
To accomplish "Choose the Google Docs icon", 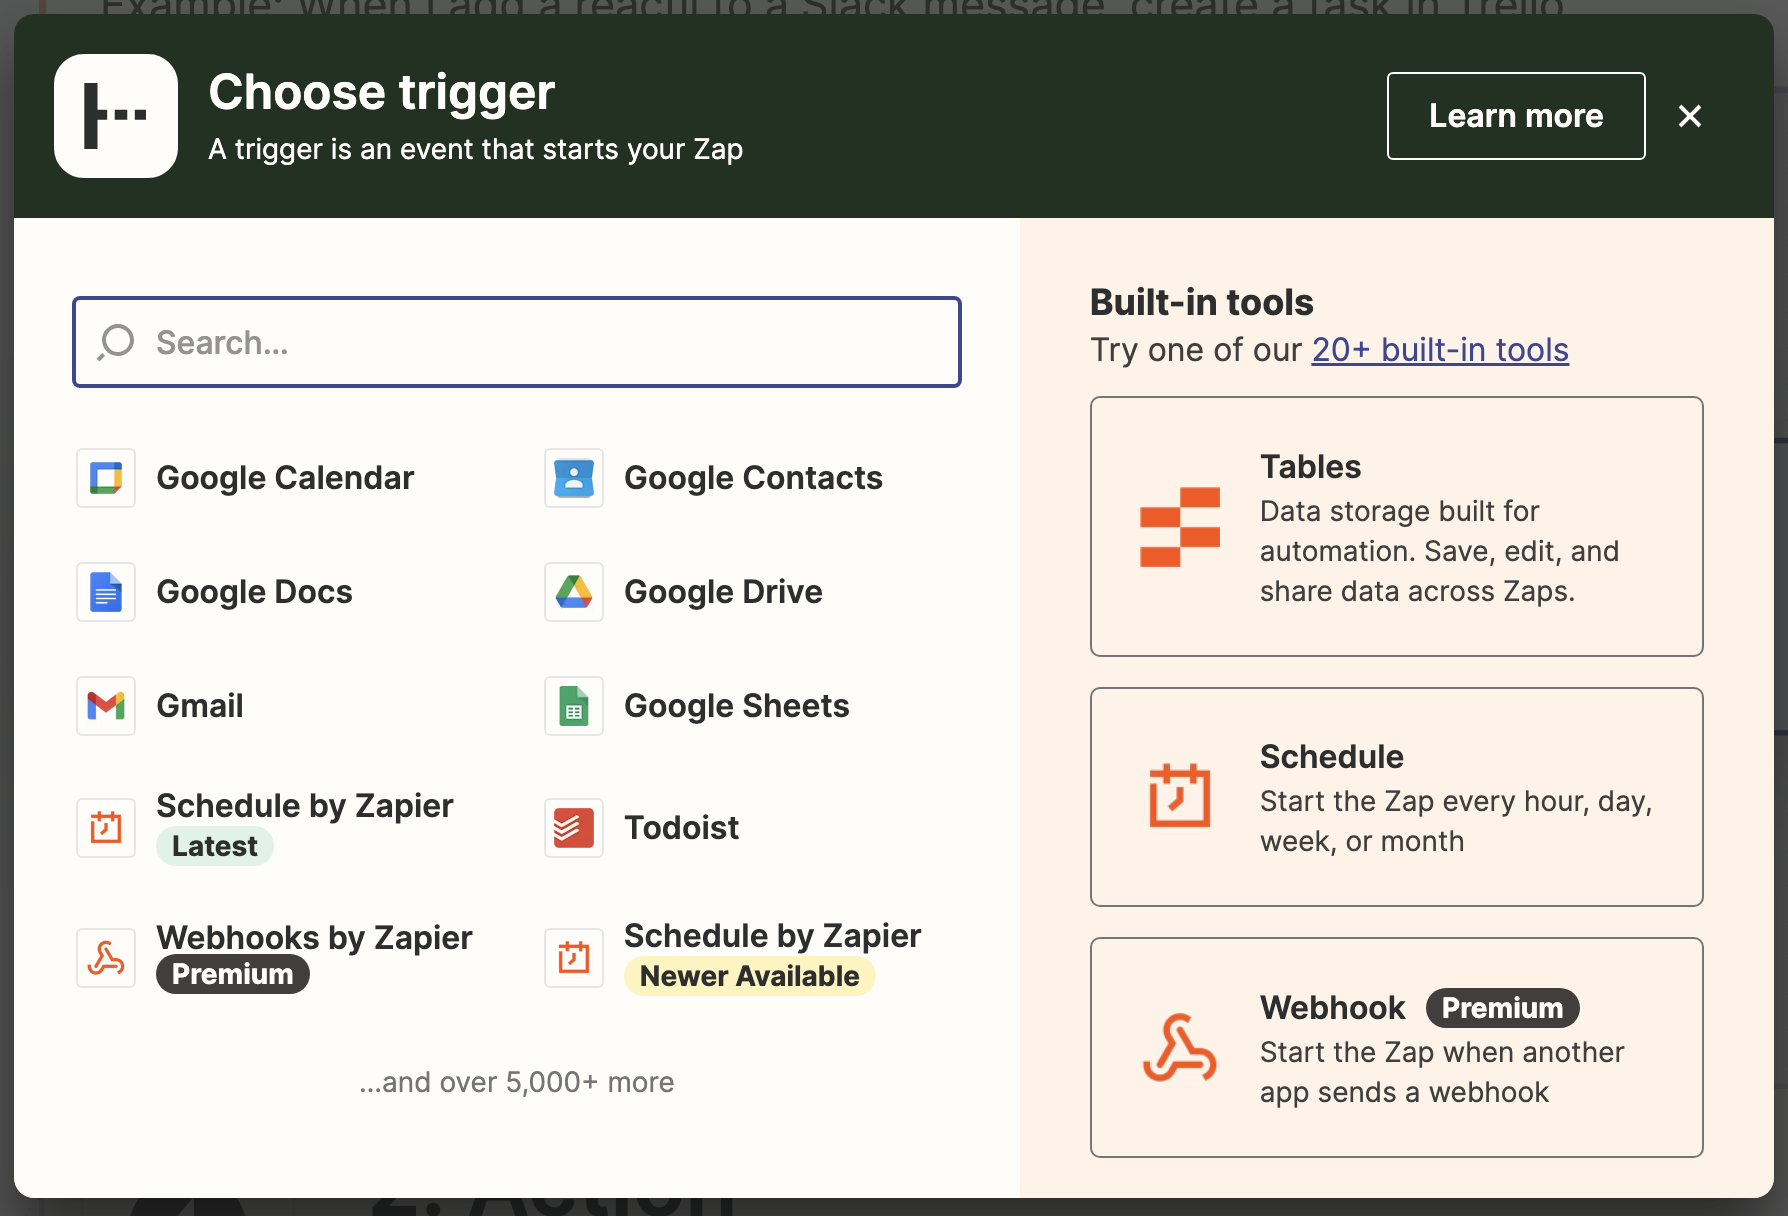I will coord(106,592).
